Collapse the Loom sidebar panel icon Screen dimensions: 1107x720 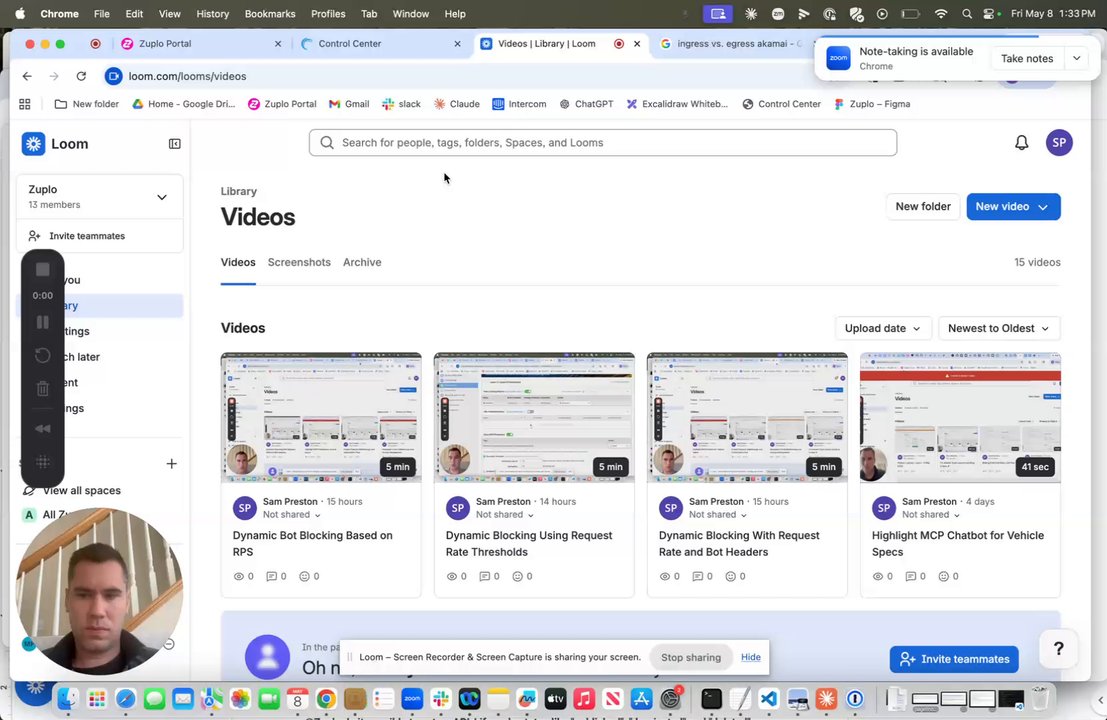click(174, 144)
